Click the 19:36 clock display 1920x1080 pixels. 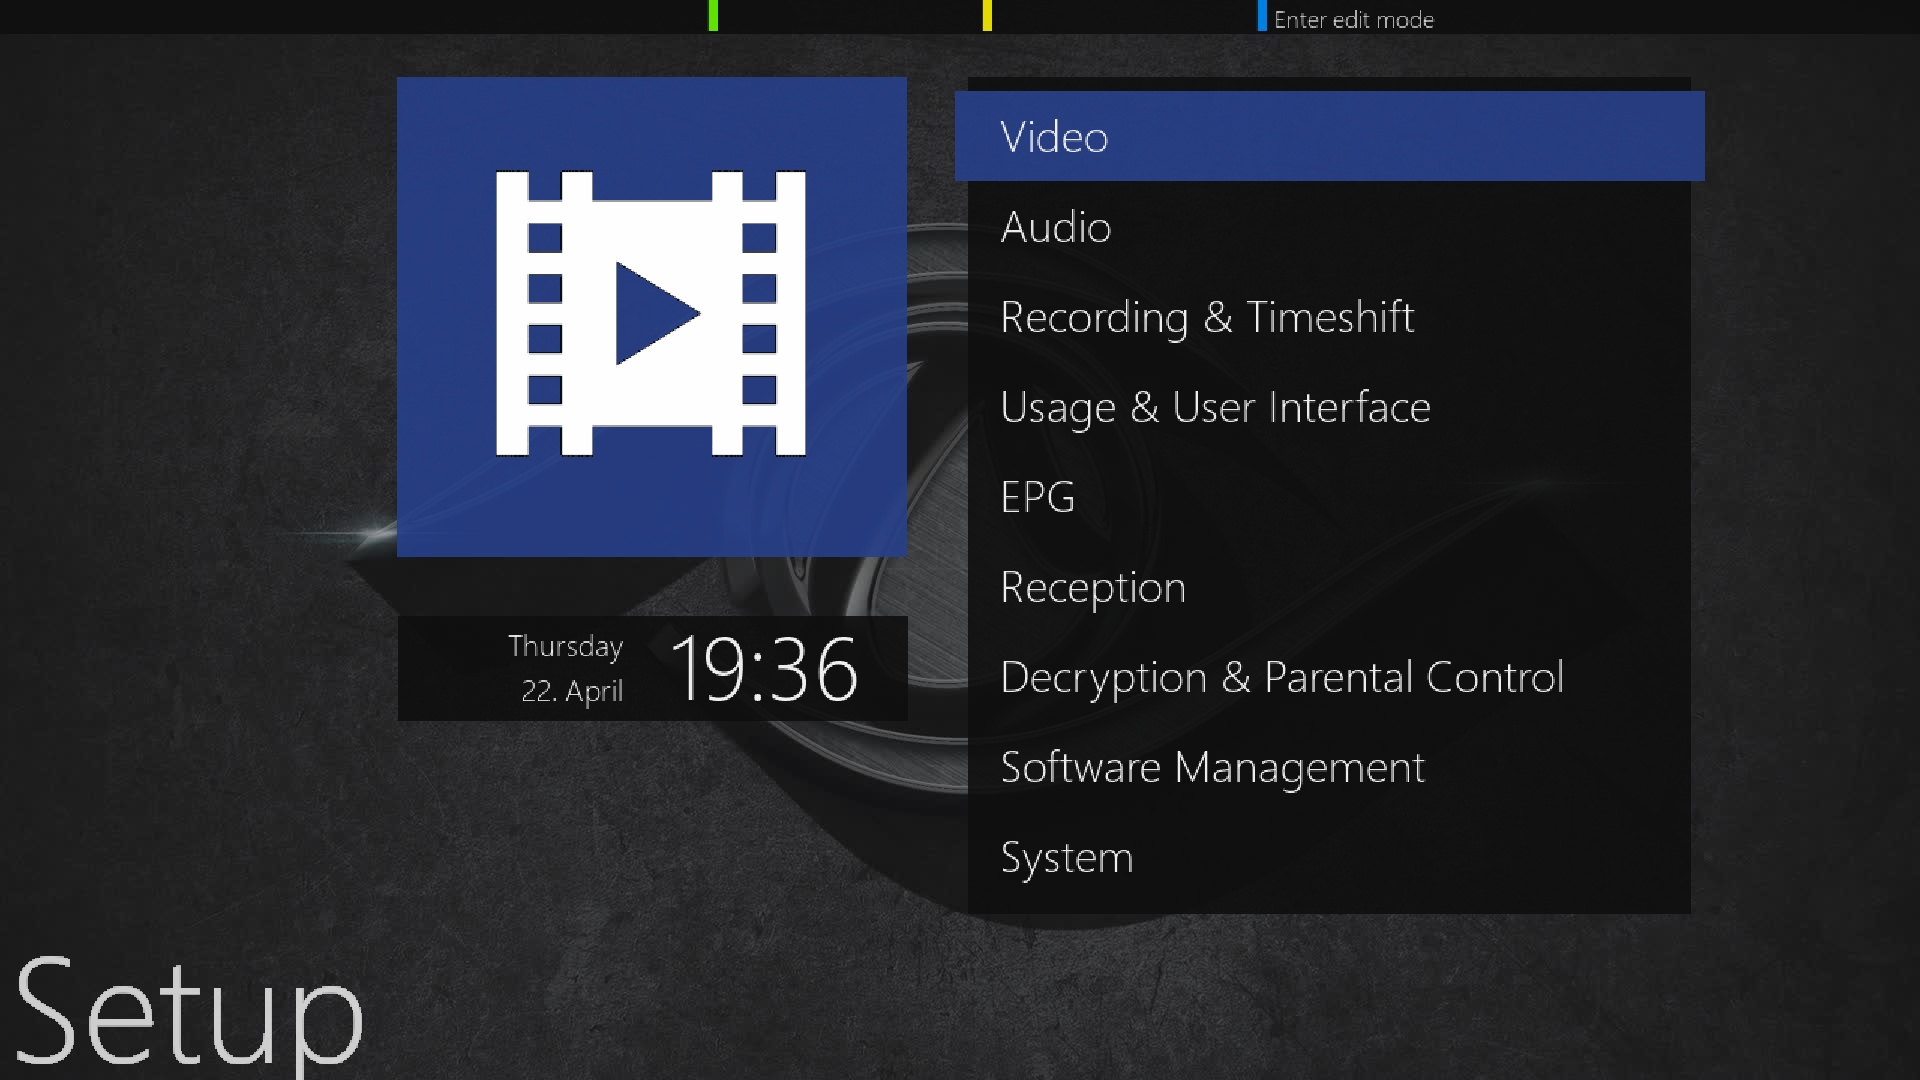tap(764, 669)
